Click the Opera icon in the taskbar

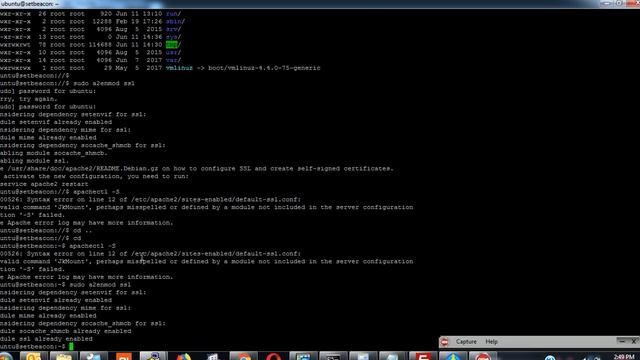tap(273, 357)
